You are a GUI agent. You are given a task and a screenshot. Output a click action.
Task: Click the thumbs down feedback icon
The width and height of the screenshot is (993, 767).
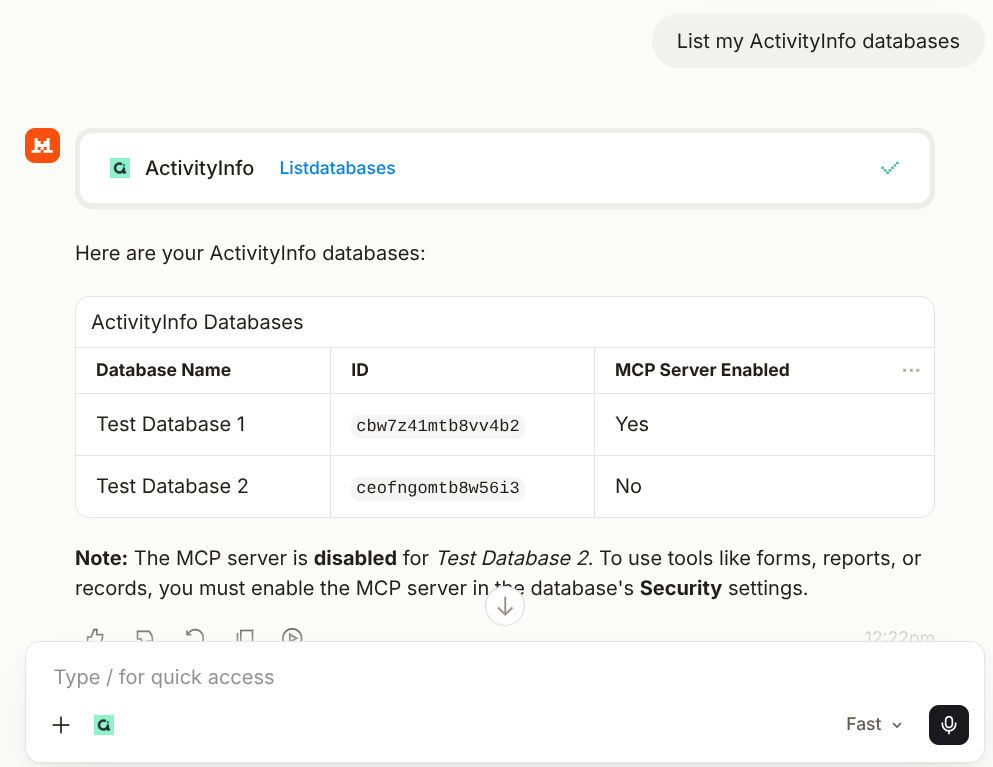[145, 635]
